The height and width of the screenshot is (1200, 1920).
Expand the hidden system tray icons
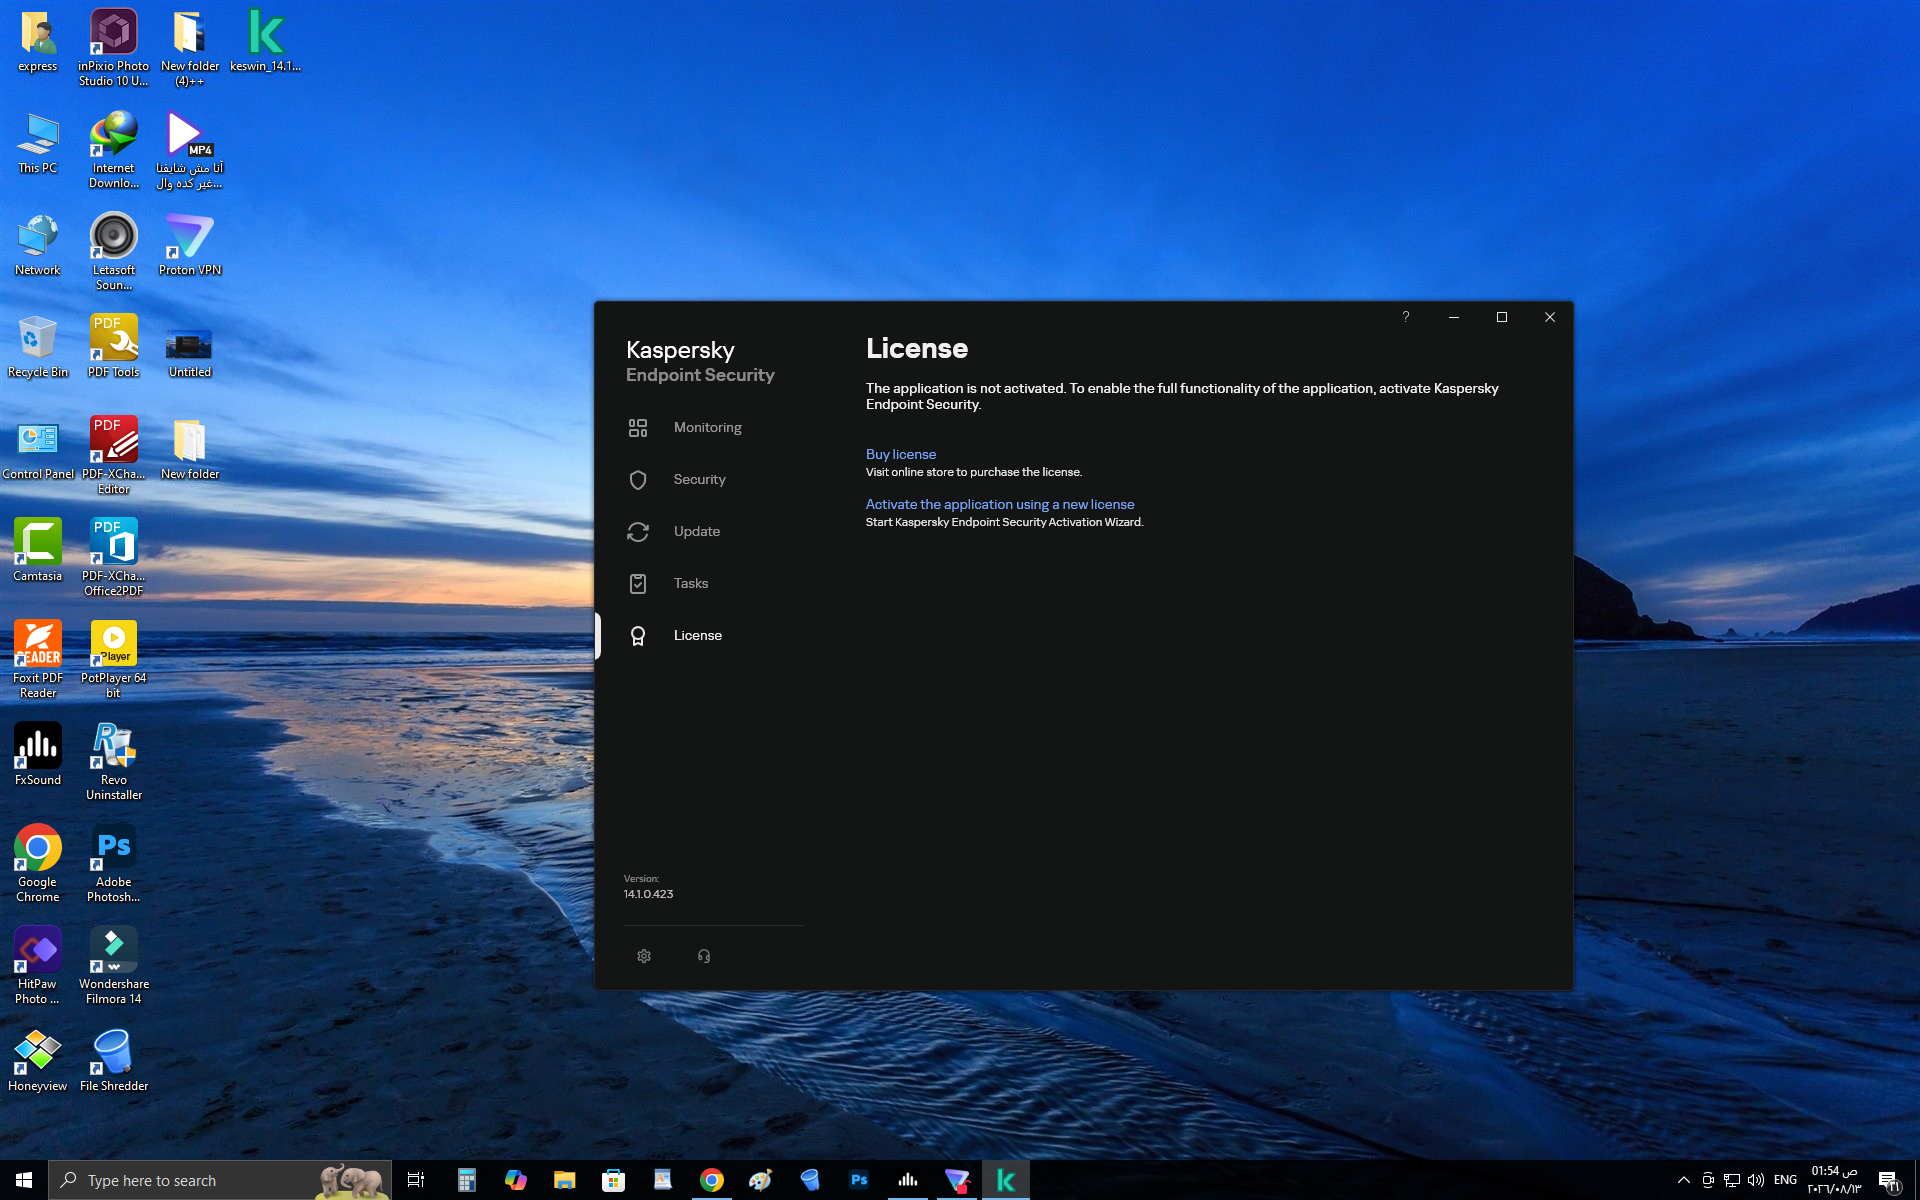pos(1684,1180)
